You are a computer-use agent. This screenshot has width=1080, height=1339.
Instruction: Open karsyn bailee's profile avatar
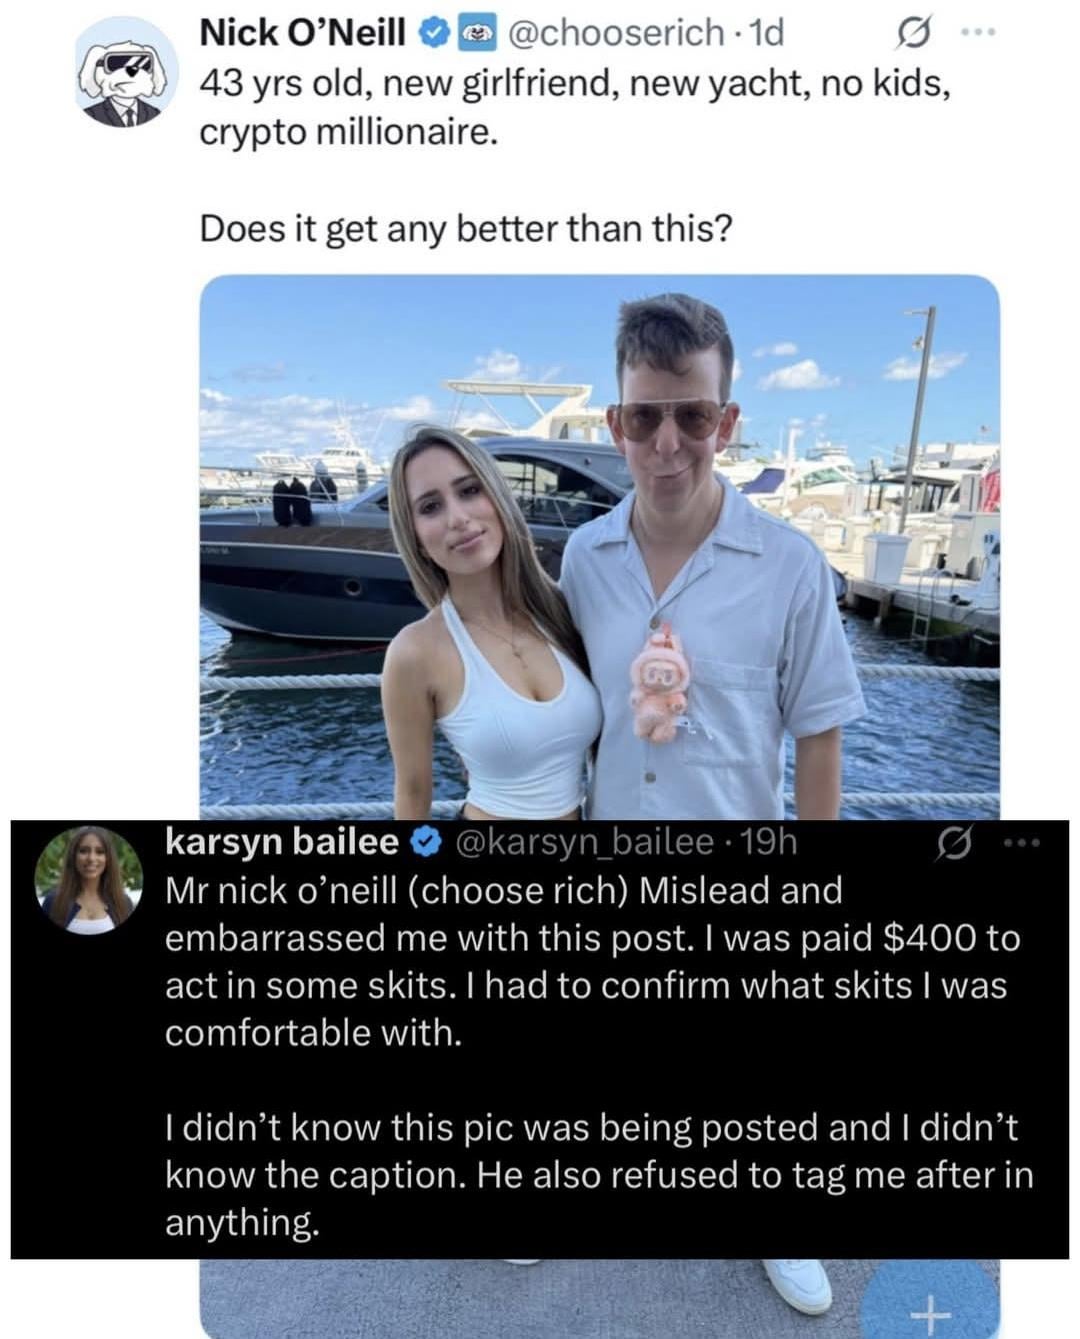[88, 880]
